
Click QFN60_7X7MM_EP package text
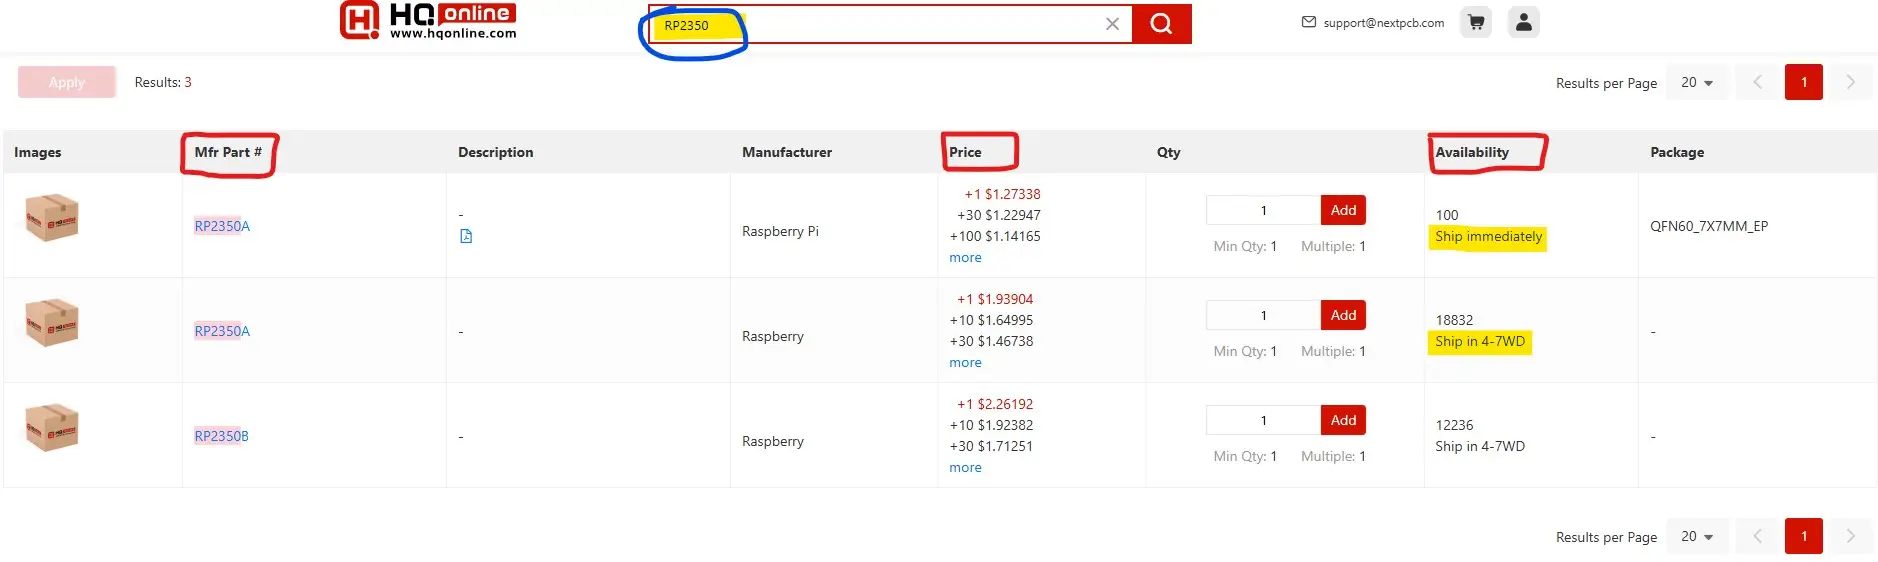click(x=1709, y=226)
